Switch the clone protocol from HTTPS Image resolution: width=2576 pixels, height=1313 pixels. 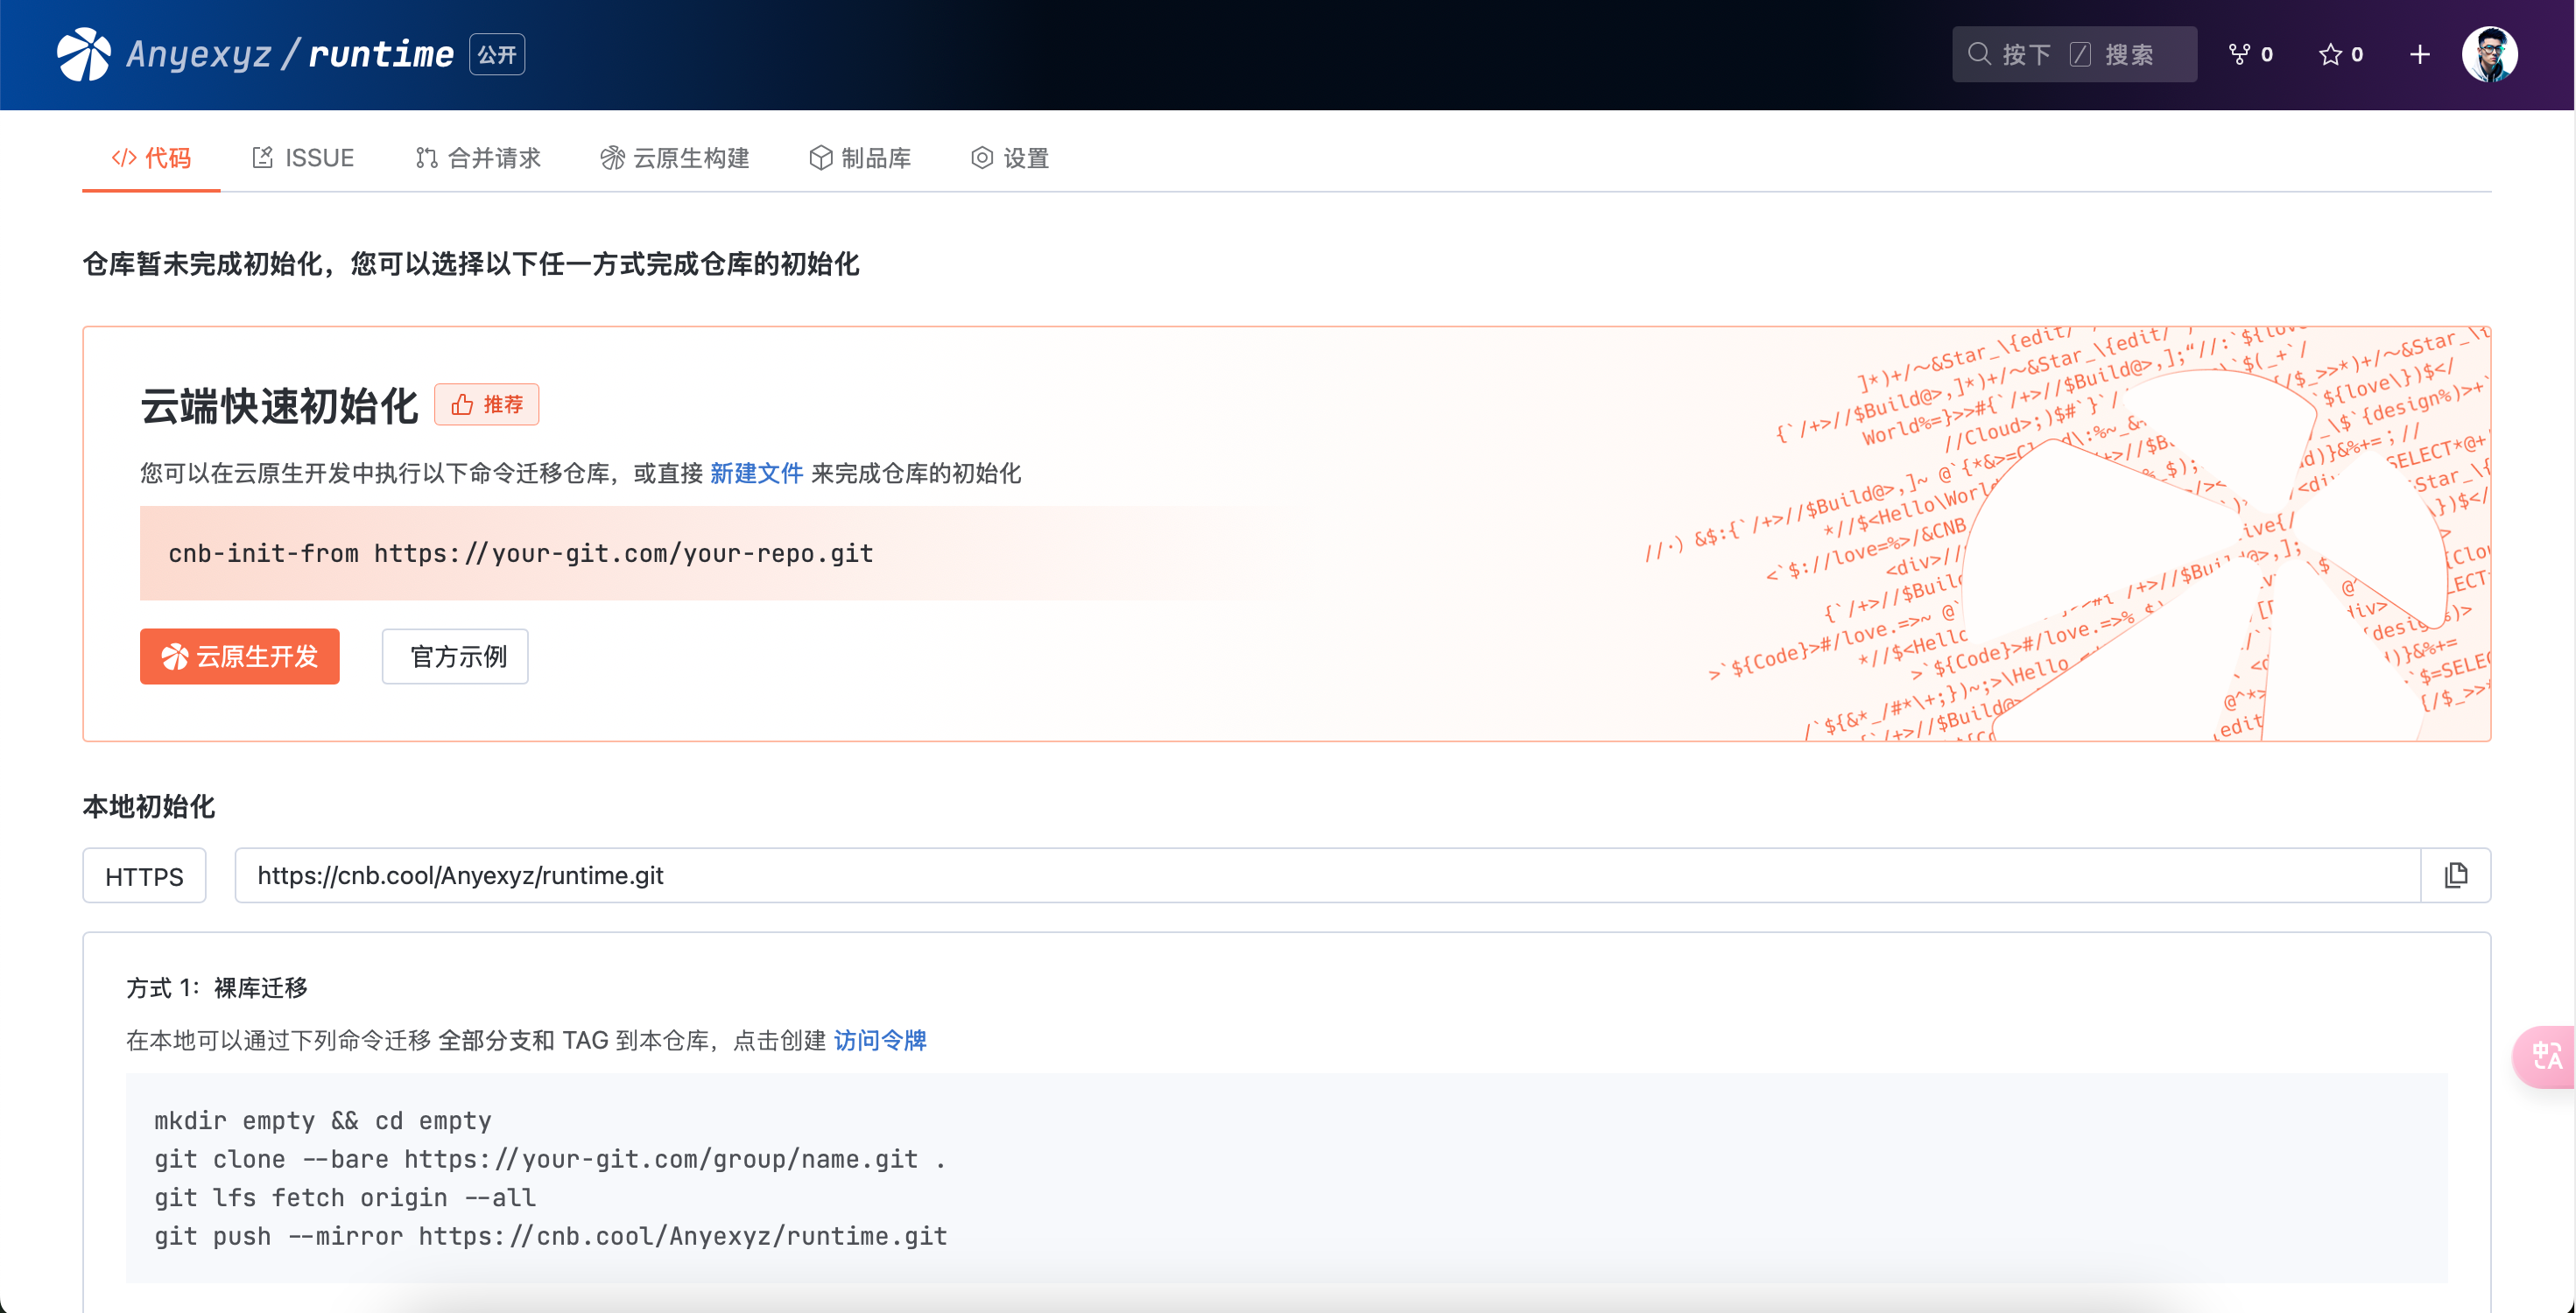click(x=144, y=875)
